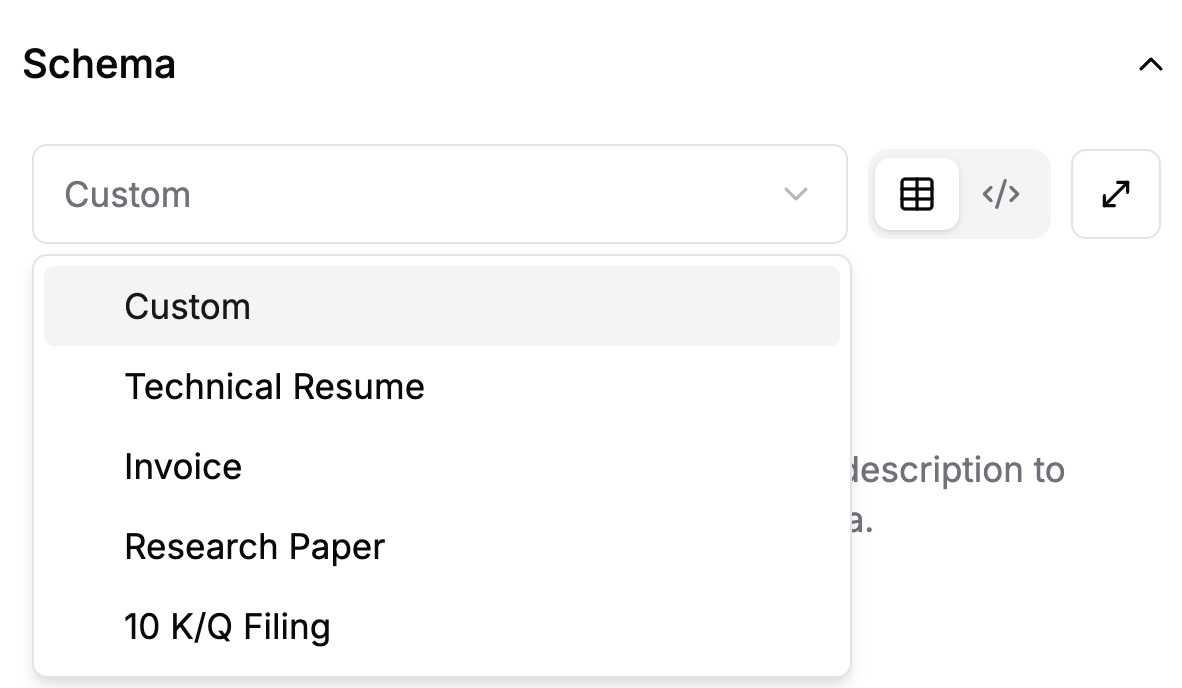Collapse the Schema section with the chevron
The image size is (1182, 688).
[1150, 65]
